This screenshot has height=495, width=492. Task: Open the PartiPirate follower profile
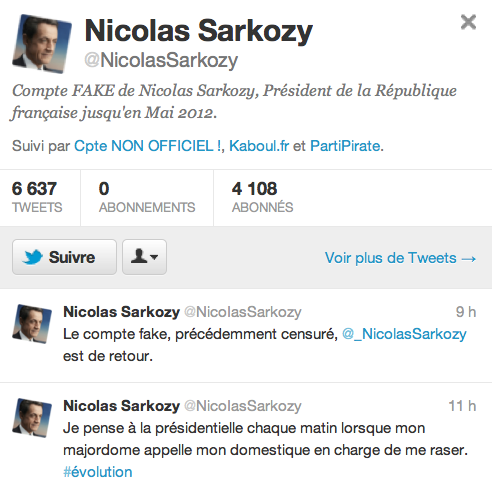345,146
